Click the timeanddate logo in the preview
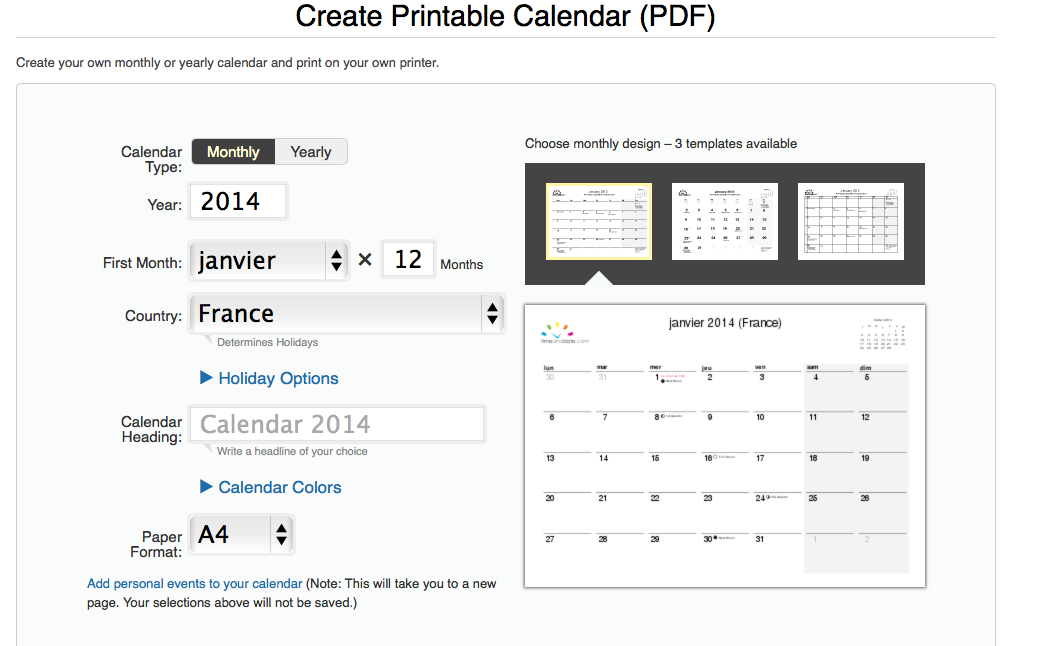Viewport: 1037px width, 646px height. [564, 333]
